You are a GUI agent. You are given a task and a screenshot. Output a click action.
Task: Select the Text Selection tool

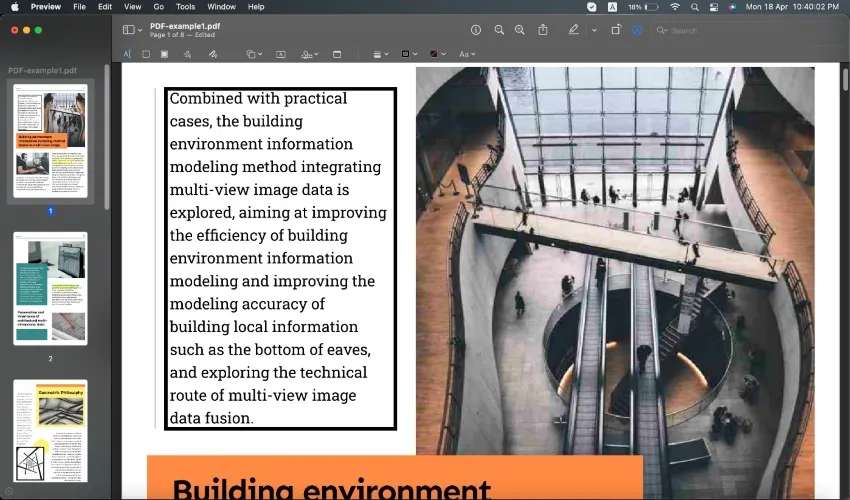[127, 54]
